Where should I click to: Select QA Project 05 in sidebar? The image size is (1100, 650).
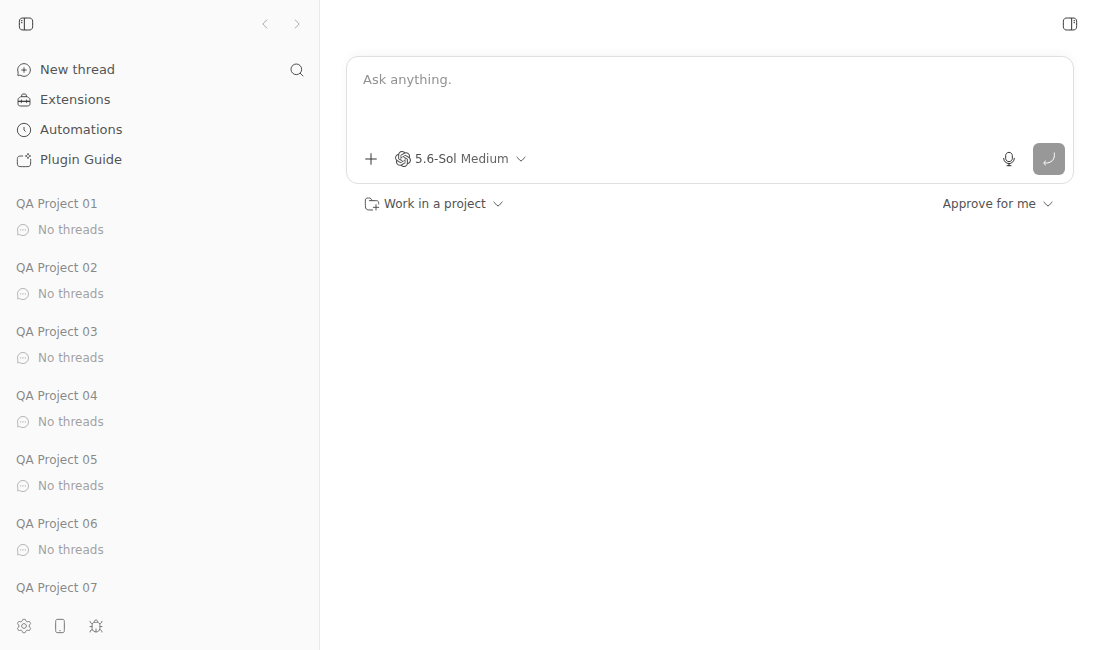57,459
